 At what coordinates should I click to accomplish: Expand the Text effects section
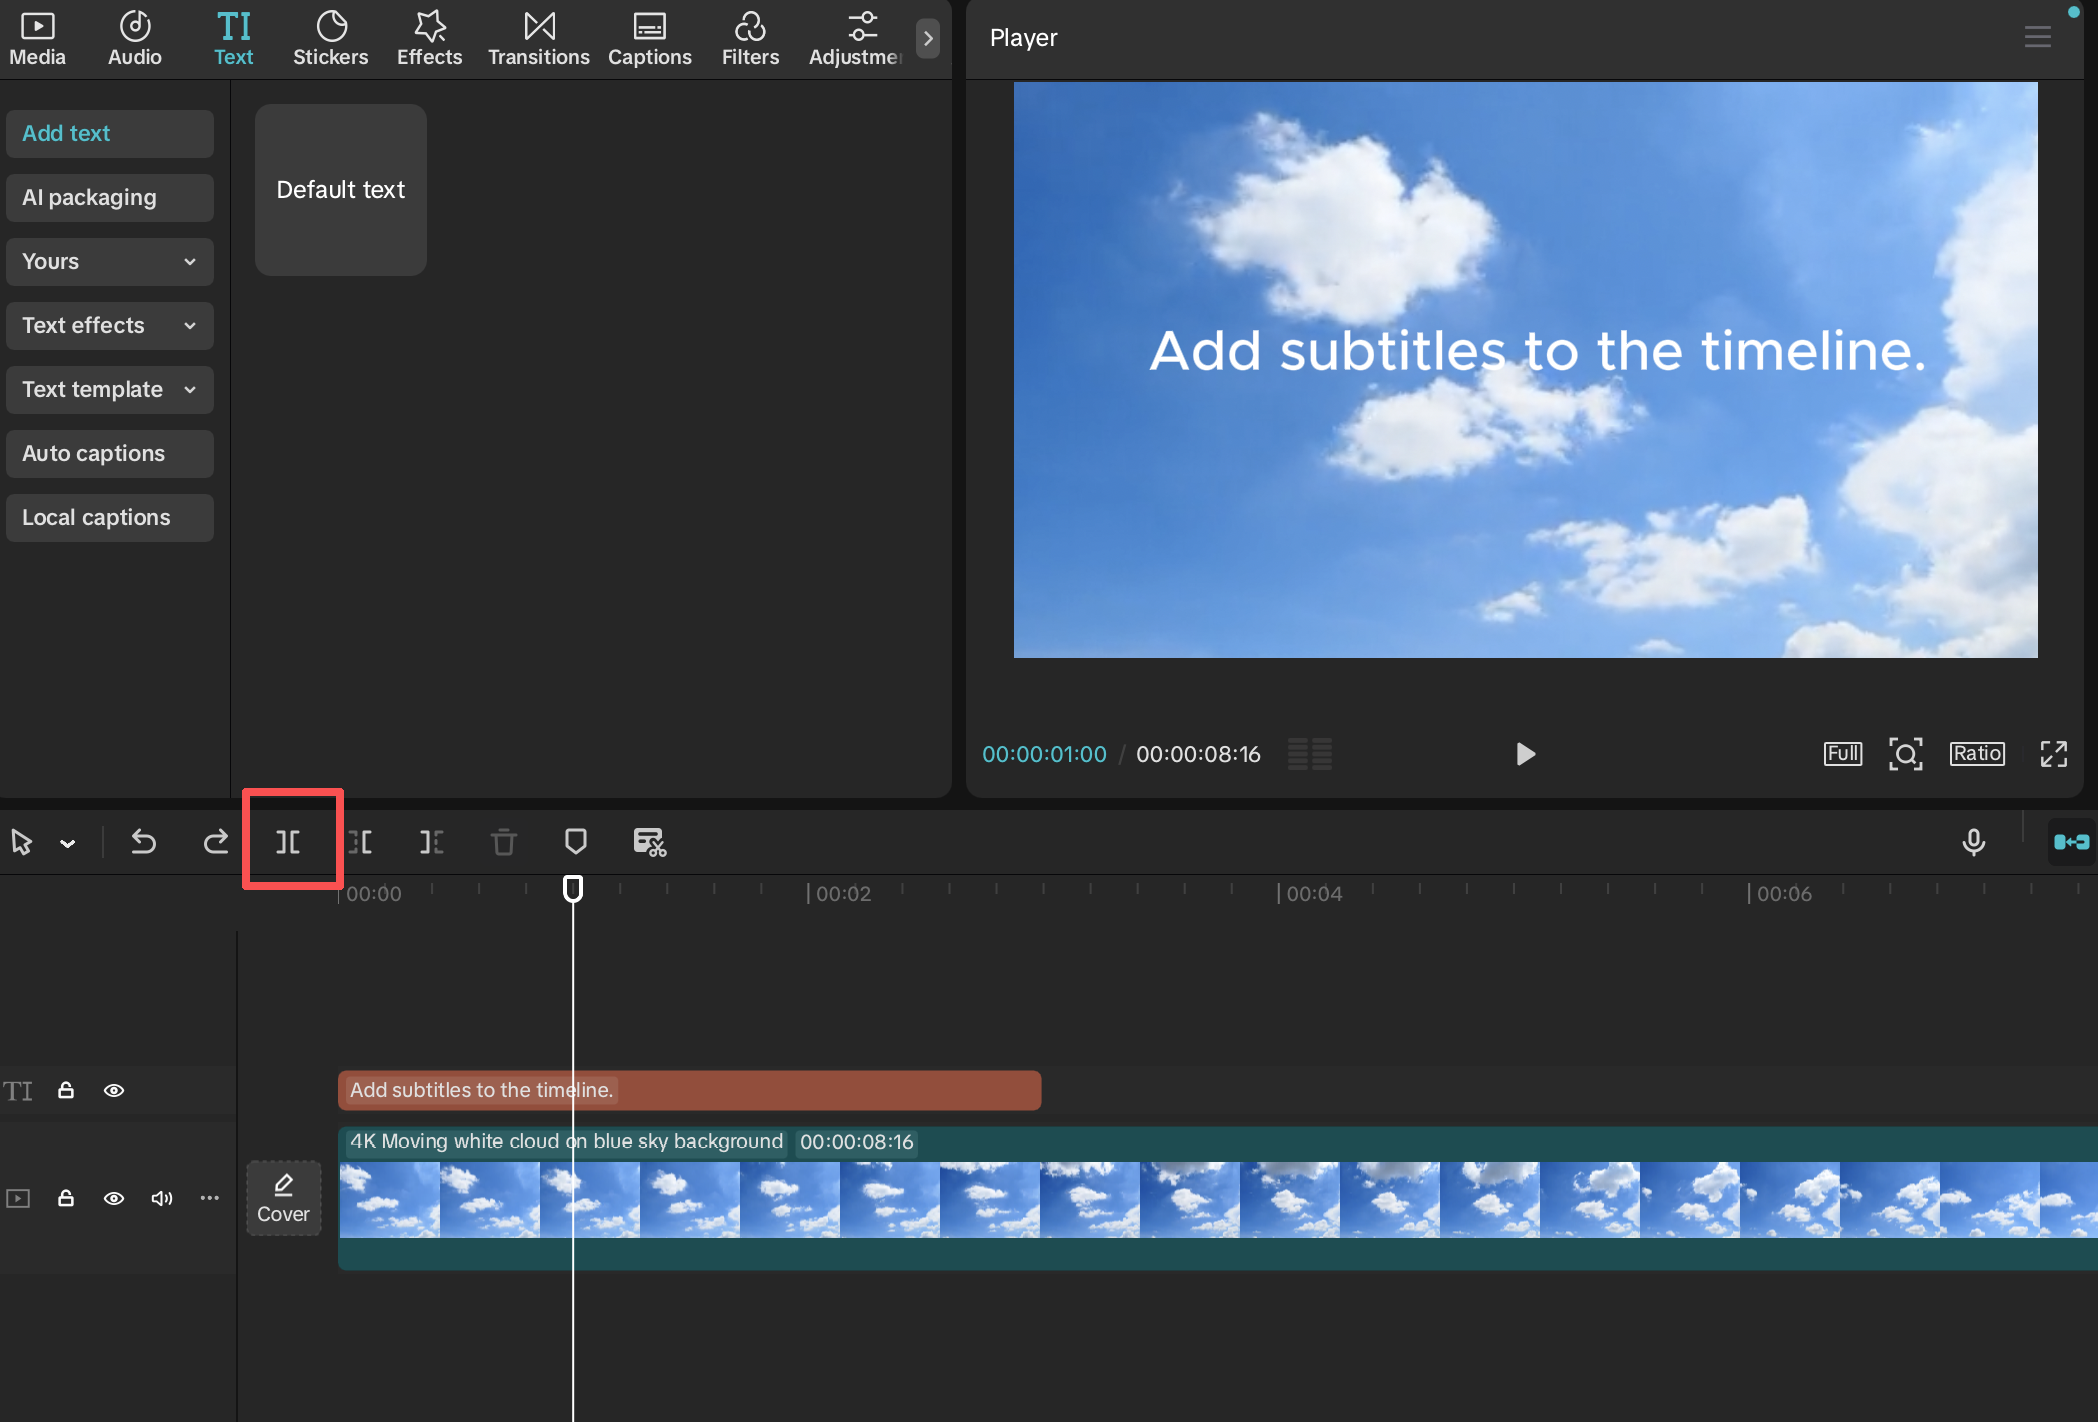point(109,325)
